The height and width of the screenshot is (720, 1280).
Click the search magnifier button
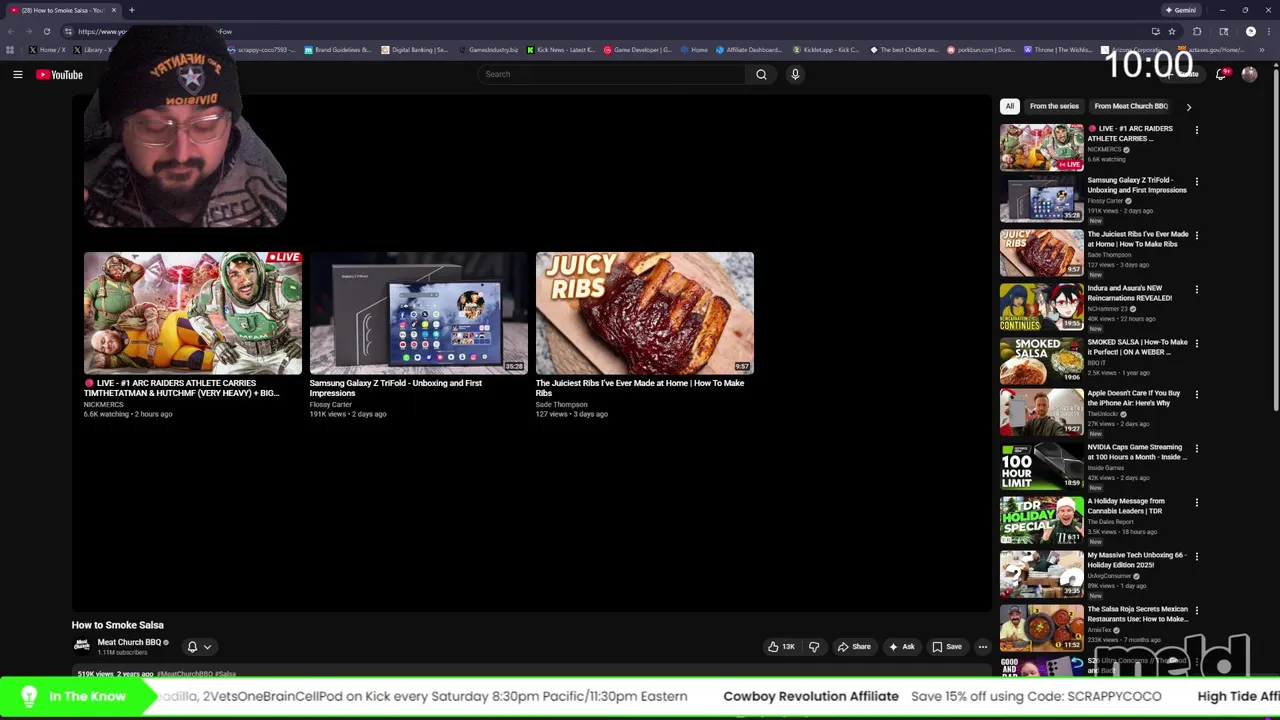tap(761, 74)
